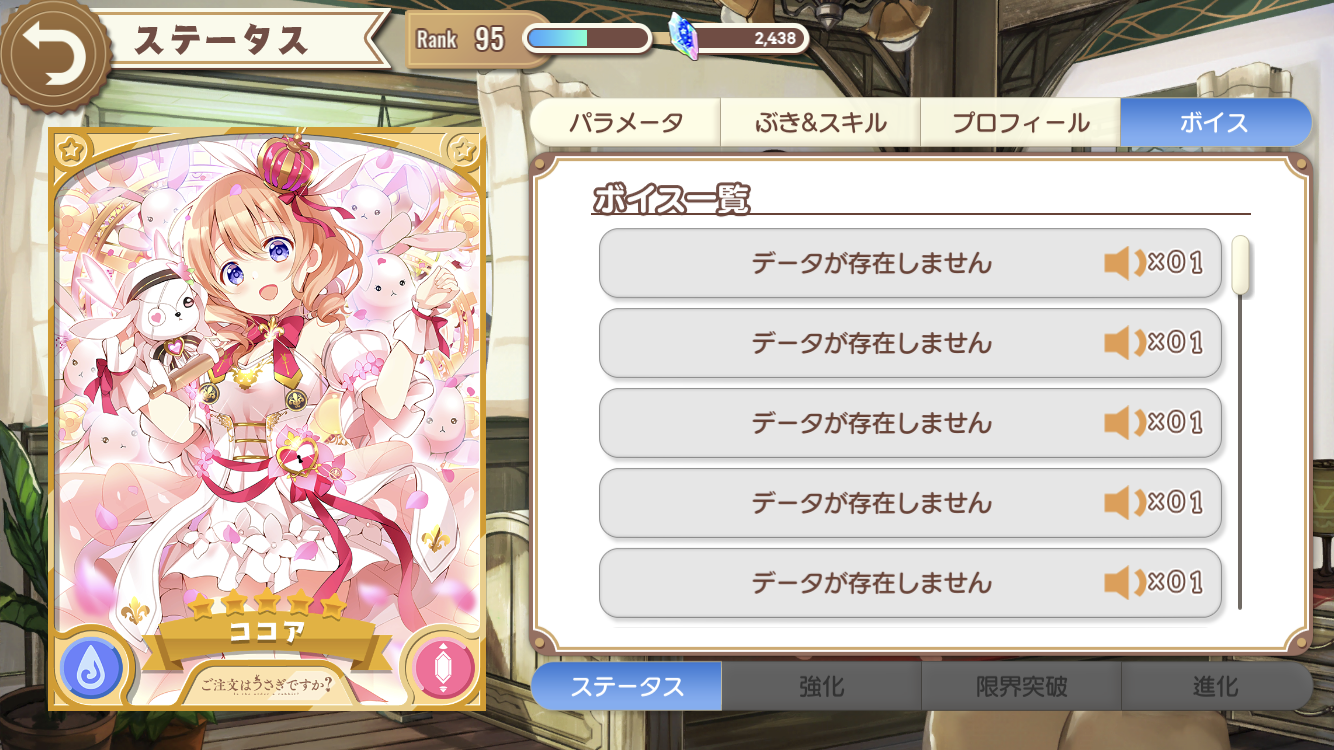
Task: Switch to the 進化 bottom tab
Action: (1216, 686)
